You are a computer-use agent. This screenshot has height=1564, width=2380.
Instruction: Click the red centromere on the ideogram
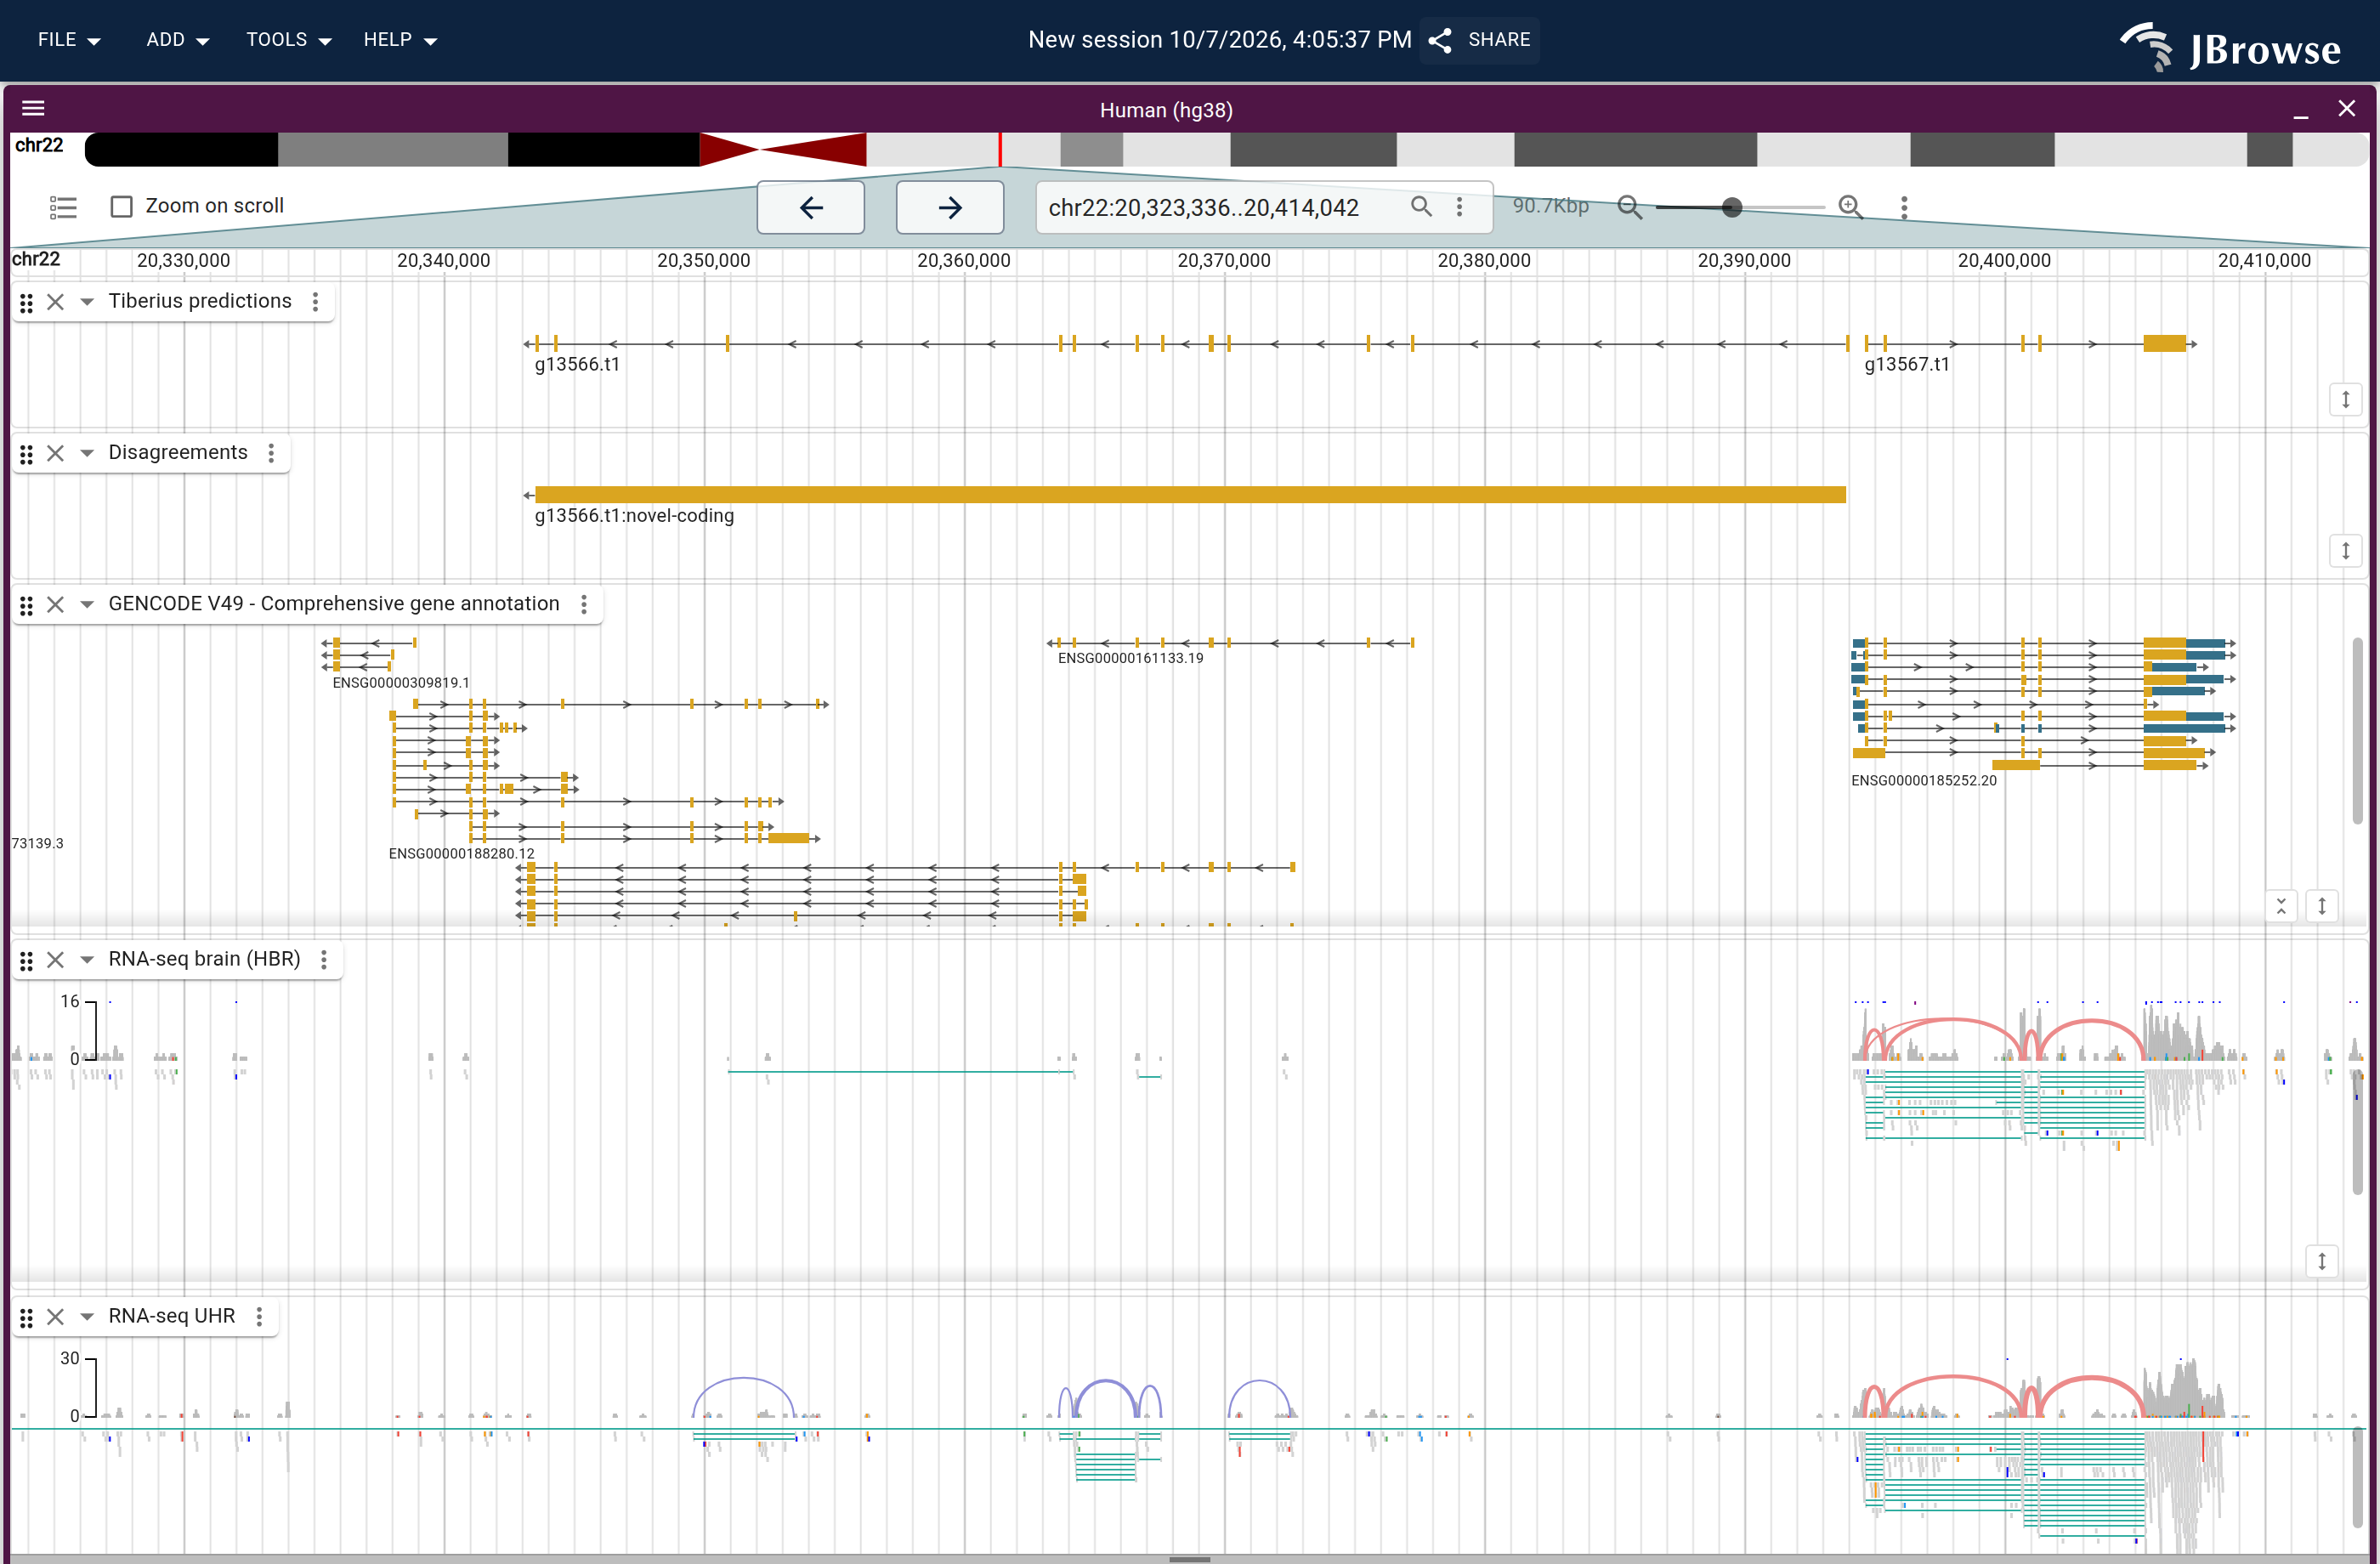click(x=782, y=149)
